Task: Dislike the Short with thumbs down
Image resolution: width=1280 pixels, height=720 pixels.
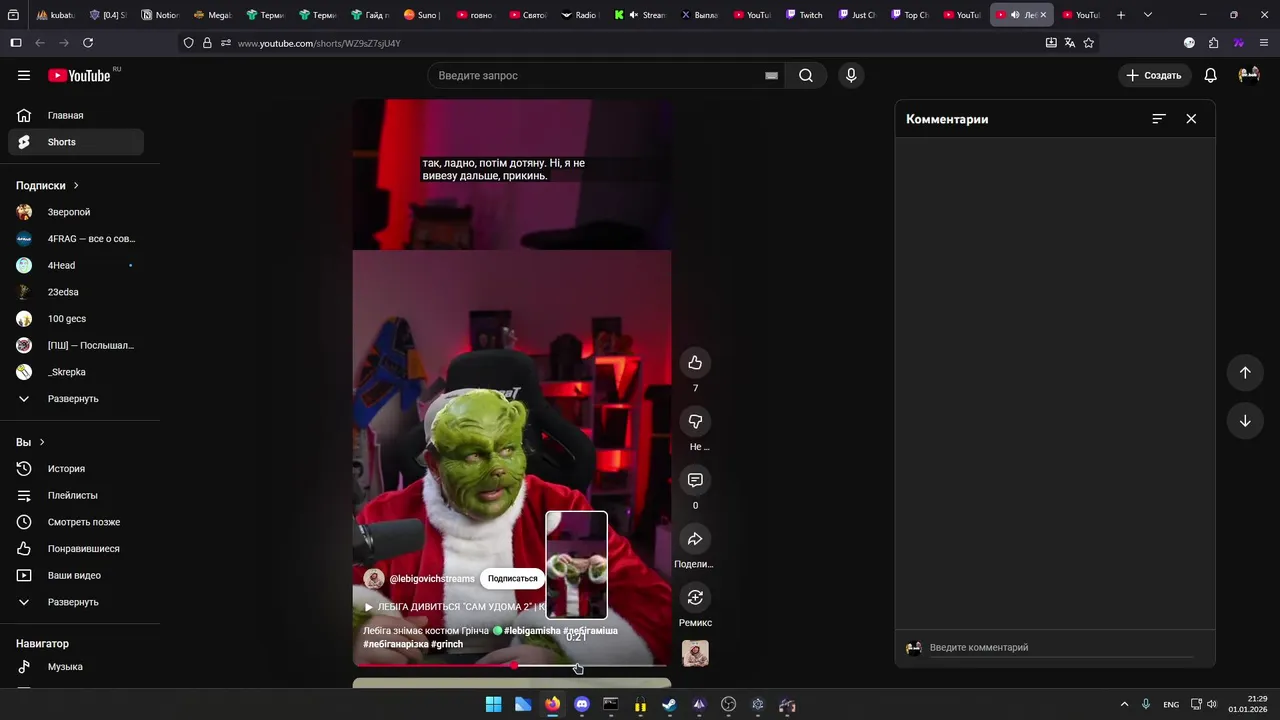Action: coord(695,421)
